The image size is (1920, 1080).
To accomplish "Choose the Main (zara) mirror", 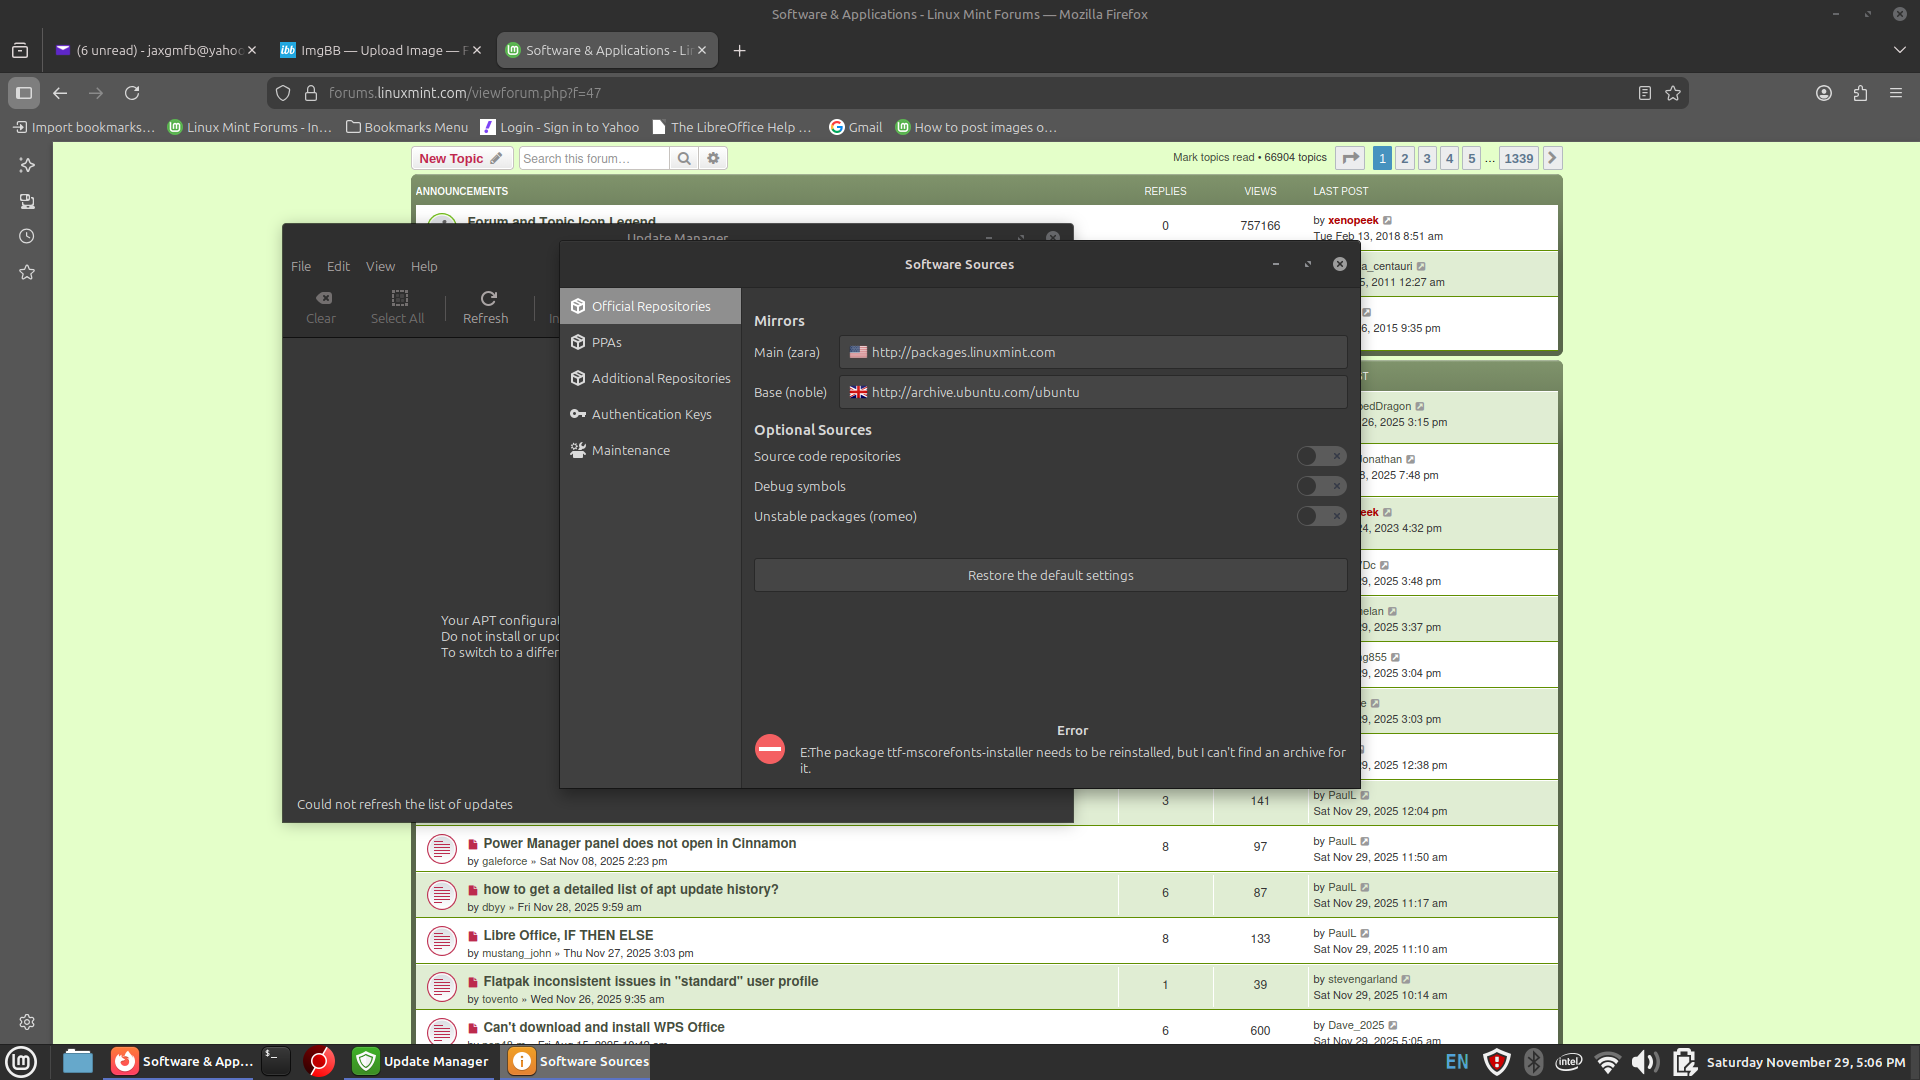I will click(1093, 352).
